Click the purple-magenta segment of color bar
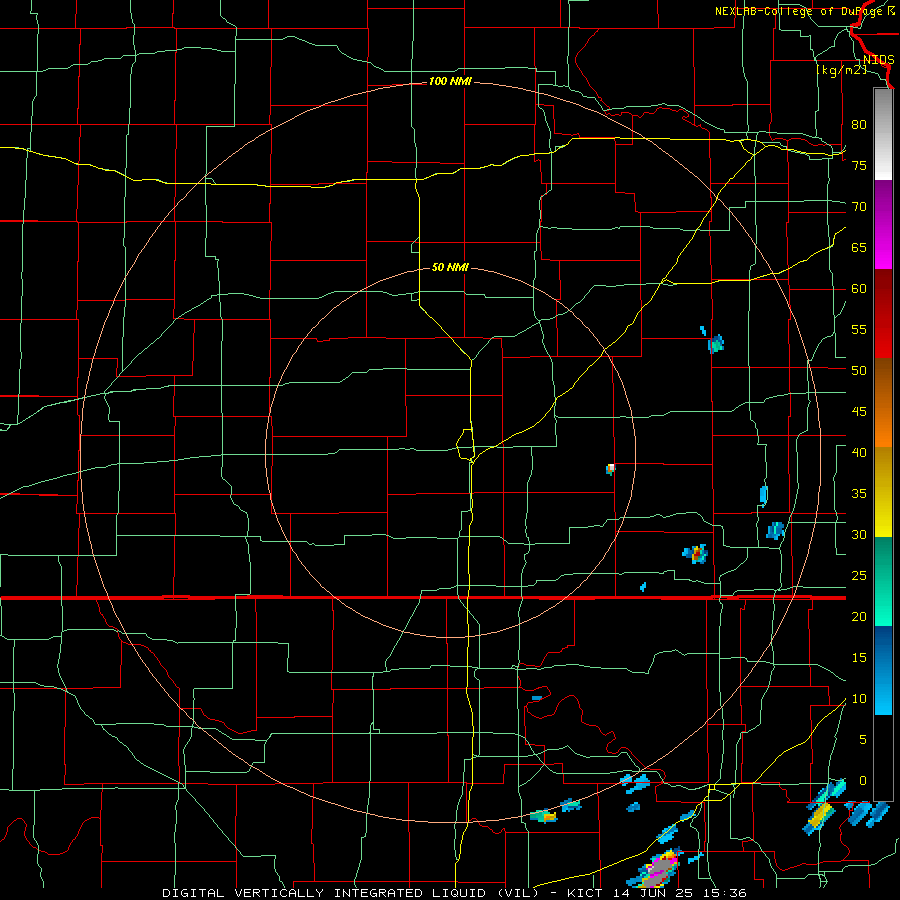The height and width of the screenshot is (900, 900). tap(883, 224)
